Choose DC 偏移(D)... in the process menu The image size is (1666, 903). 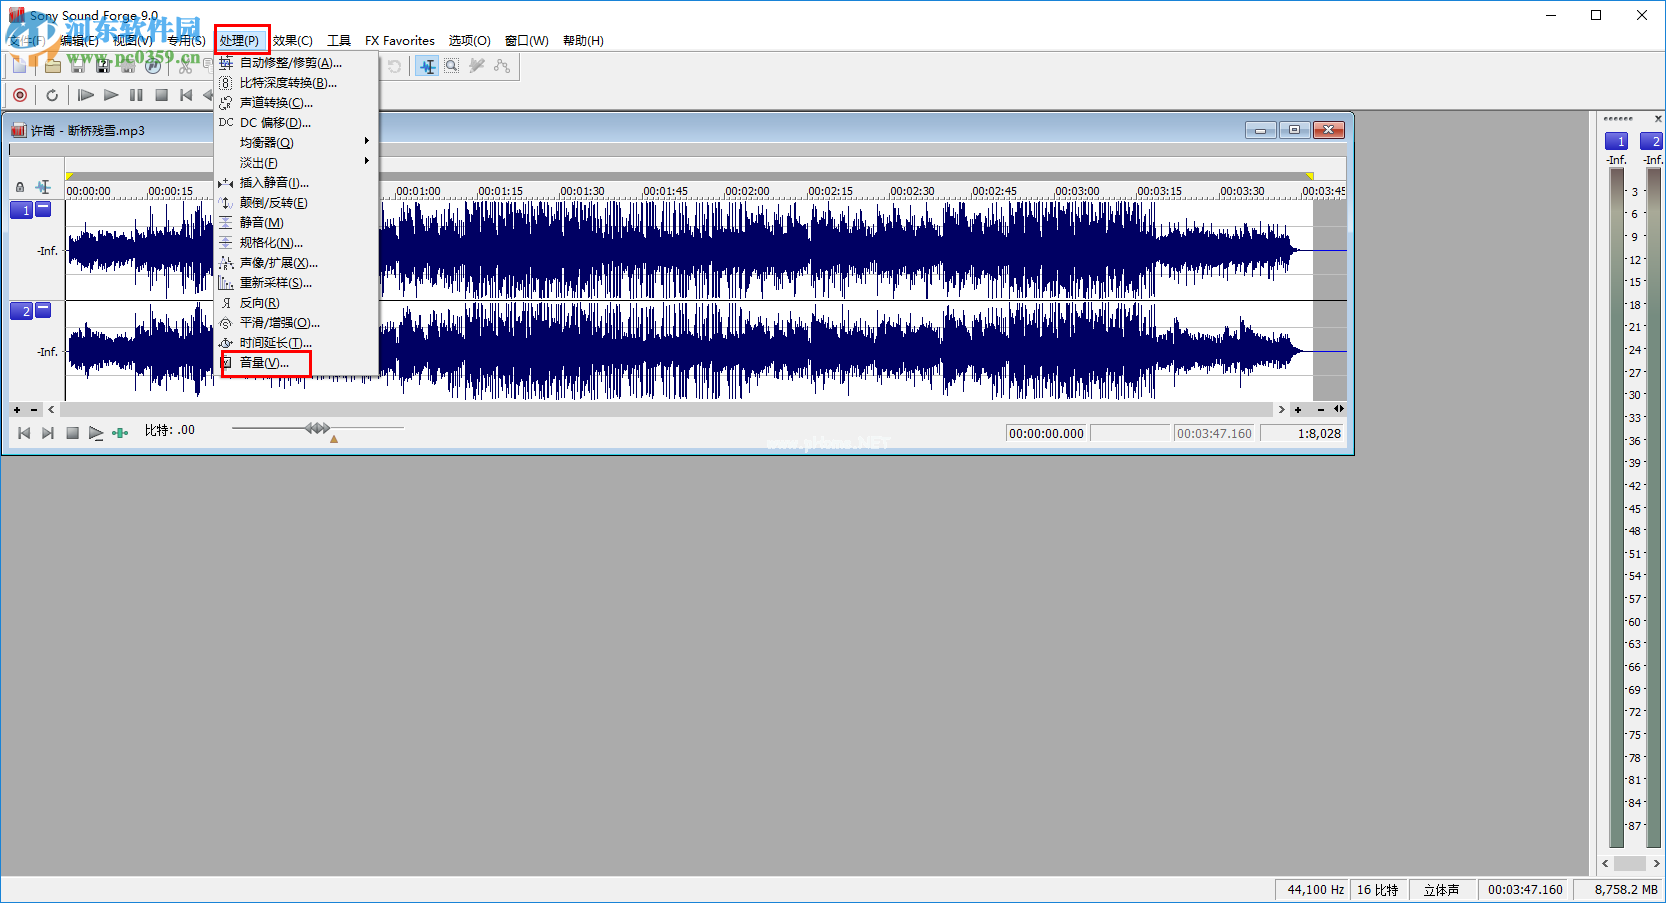296,123
